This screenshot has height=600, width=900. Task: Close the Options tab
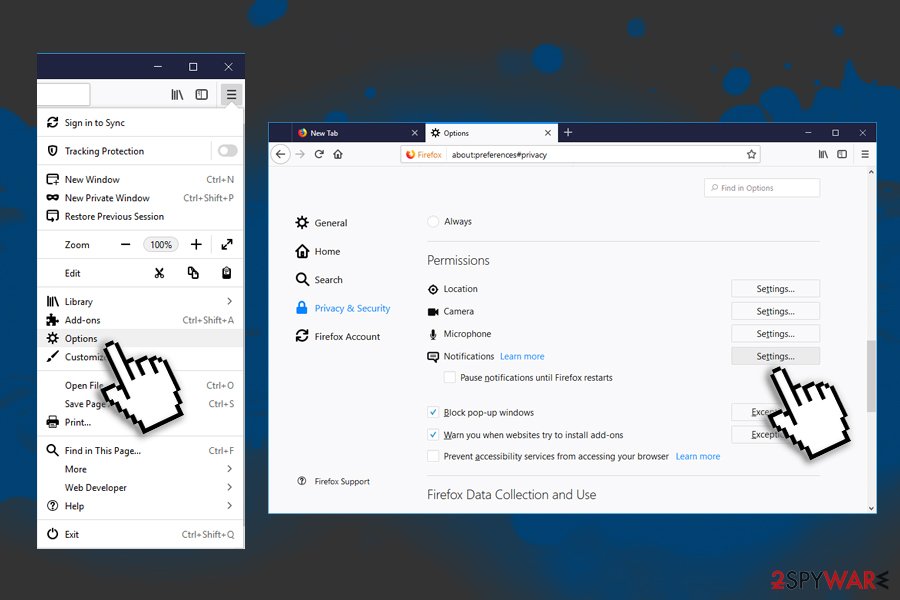(548, 133)
